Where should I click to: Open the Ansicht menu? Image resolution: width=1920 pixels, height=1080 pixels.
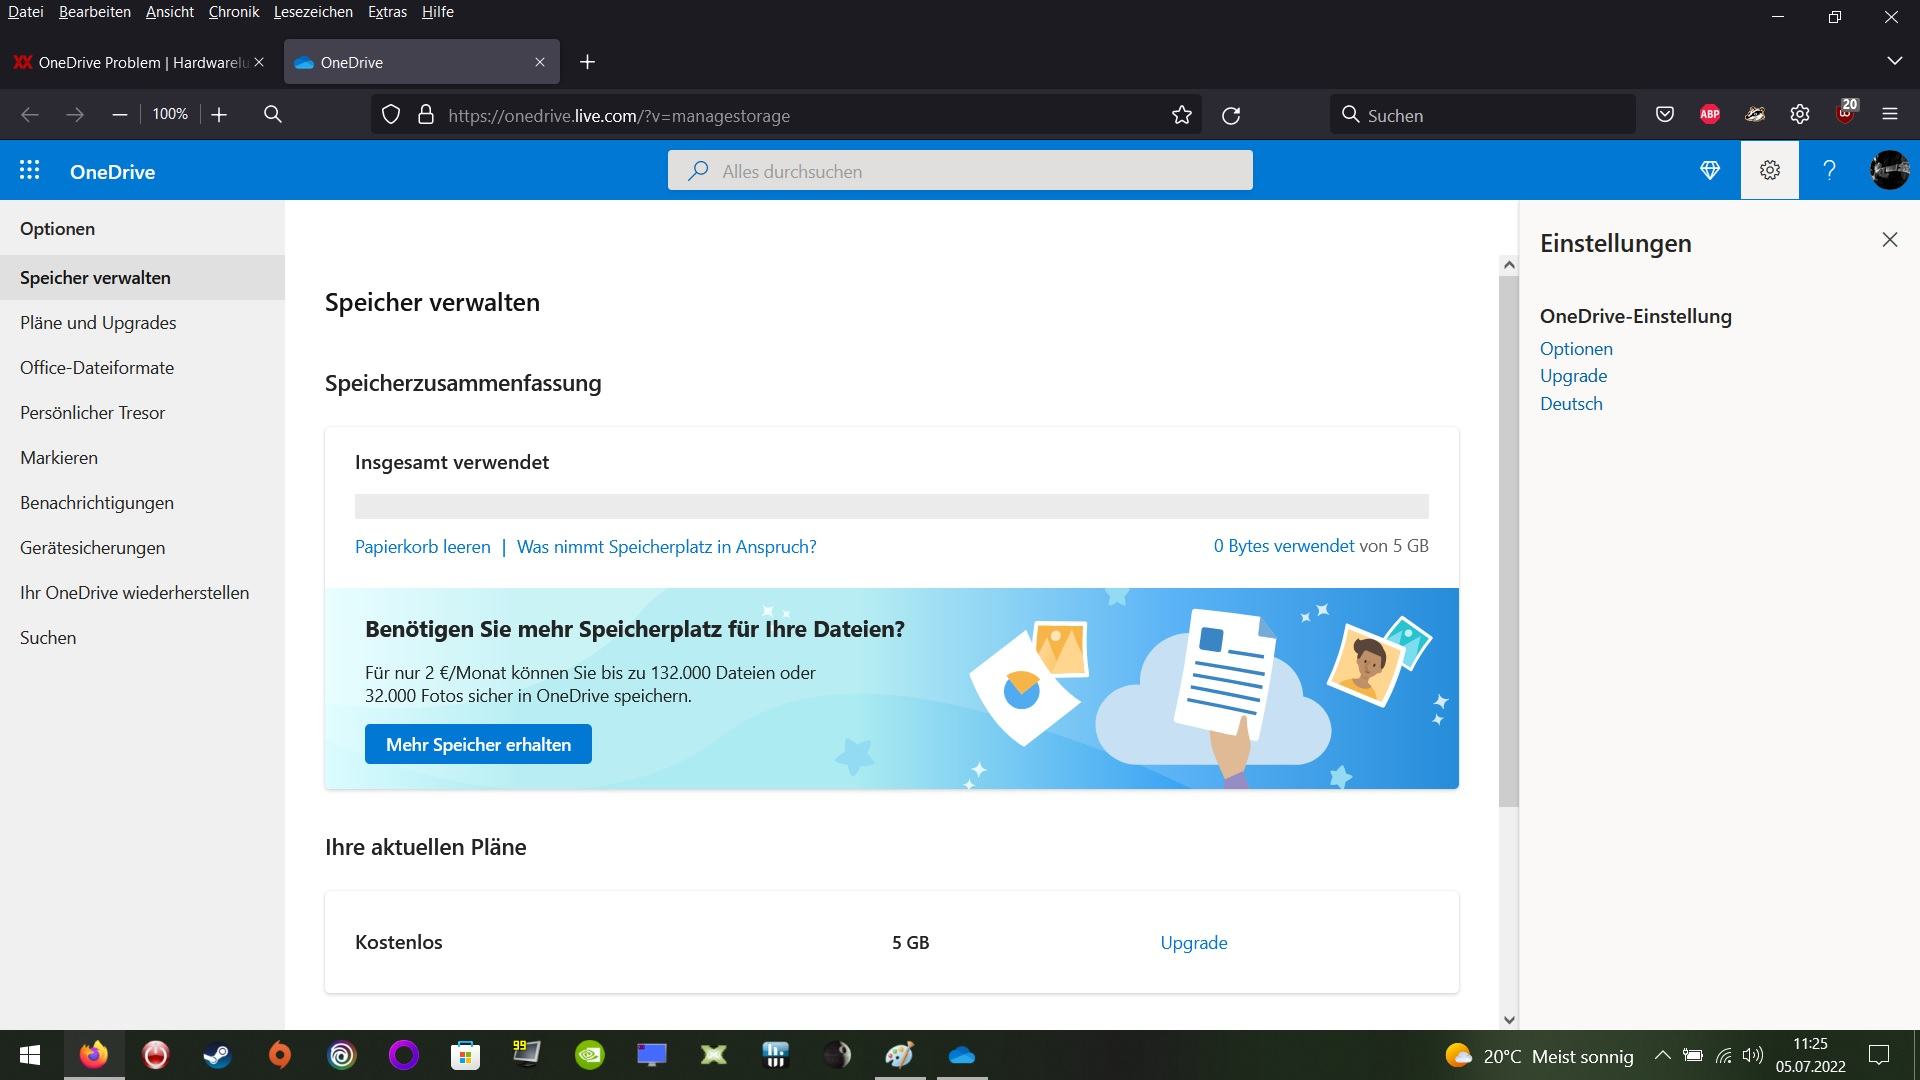pos(170,12)
